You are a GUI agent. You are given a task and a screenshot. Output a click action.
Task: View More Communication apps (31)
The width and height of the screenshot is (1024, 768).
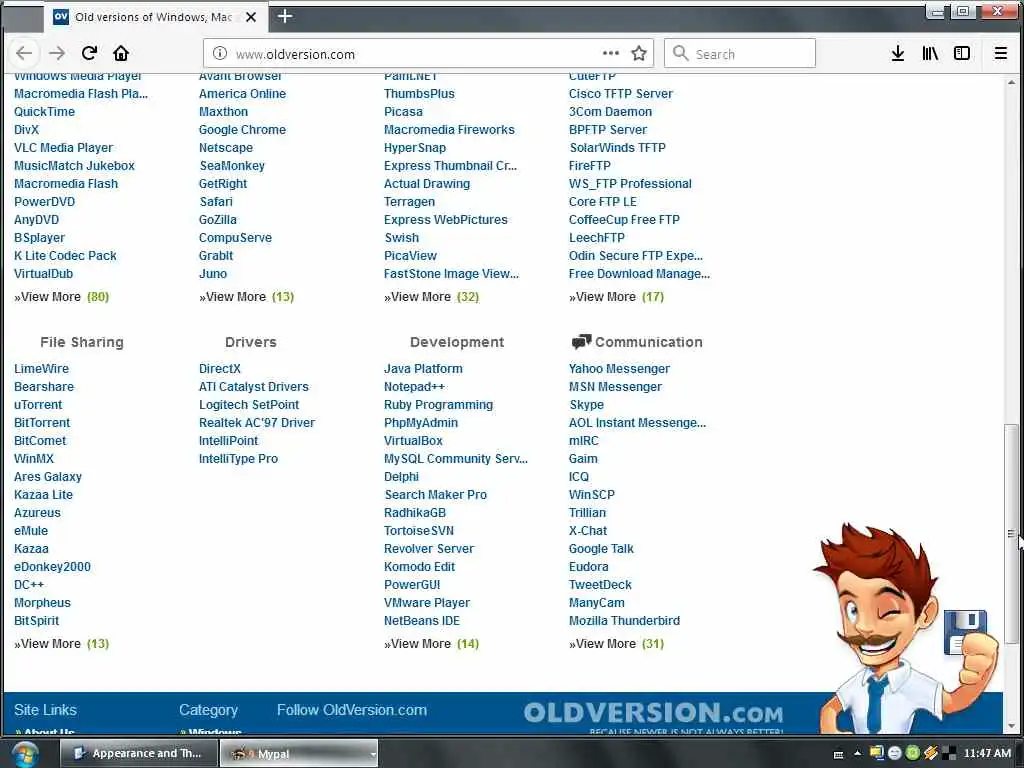coord(616,643)
